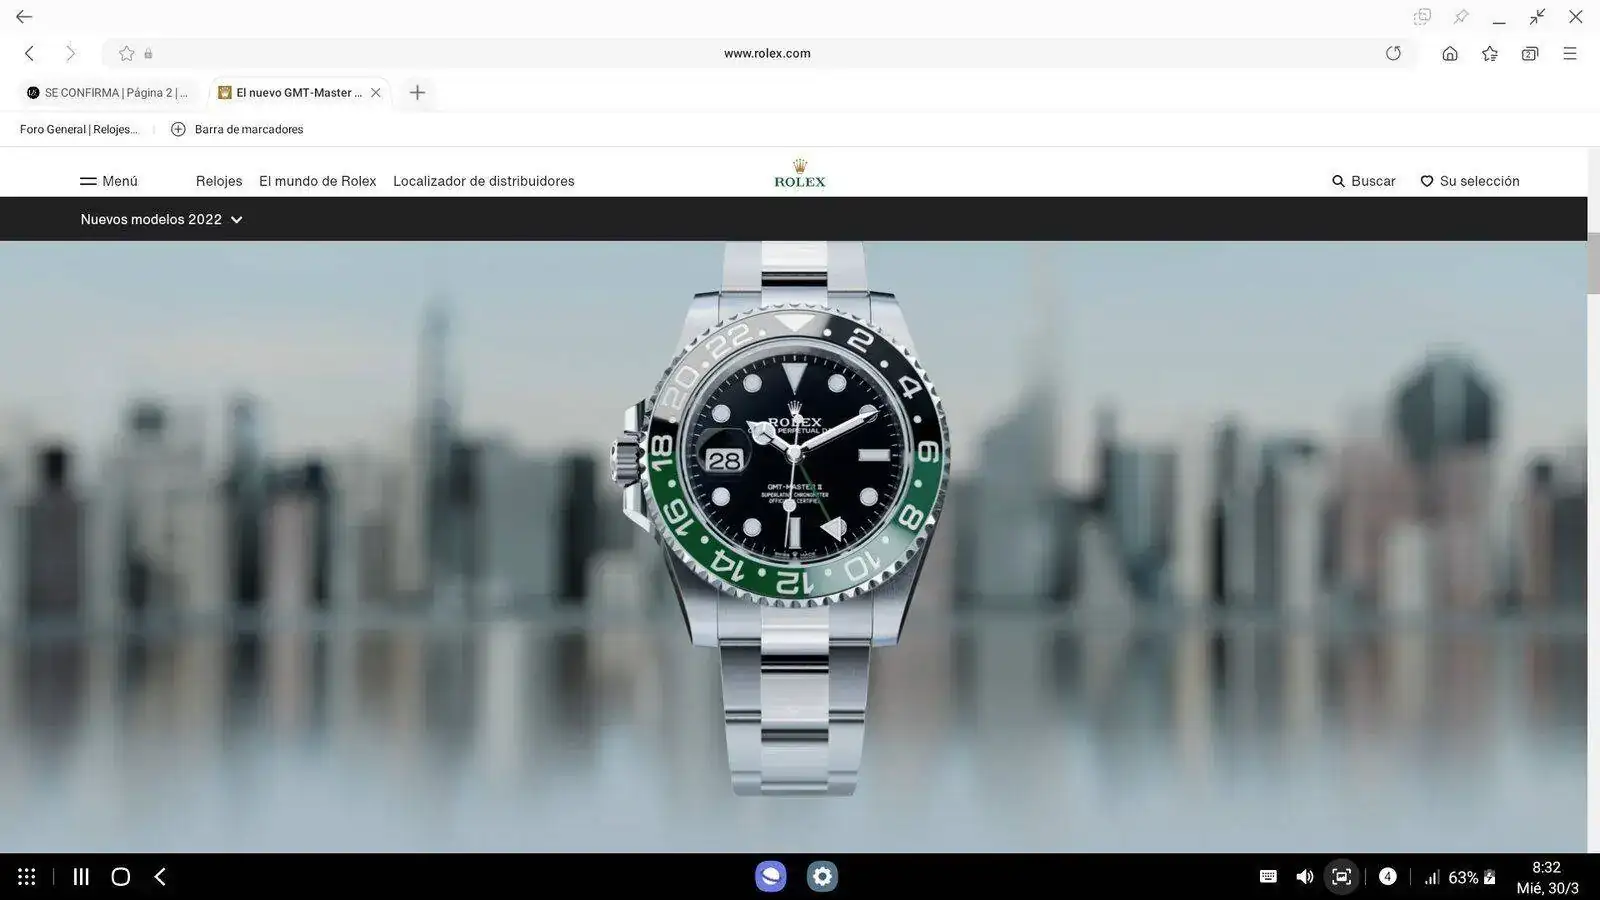The width and height of the screenshot is (1600, 900).
Task: Click Buscar search button
Action: click(1363, 181)
